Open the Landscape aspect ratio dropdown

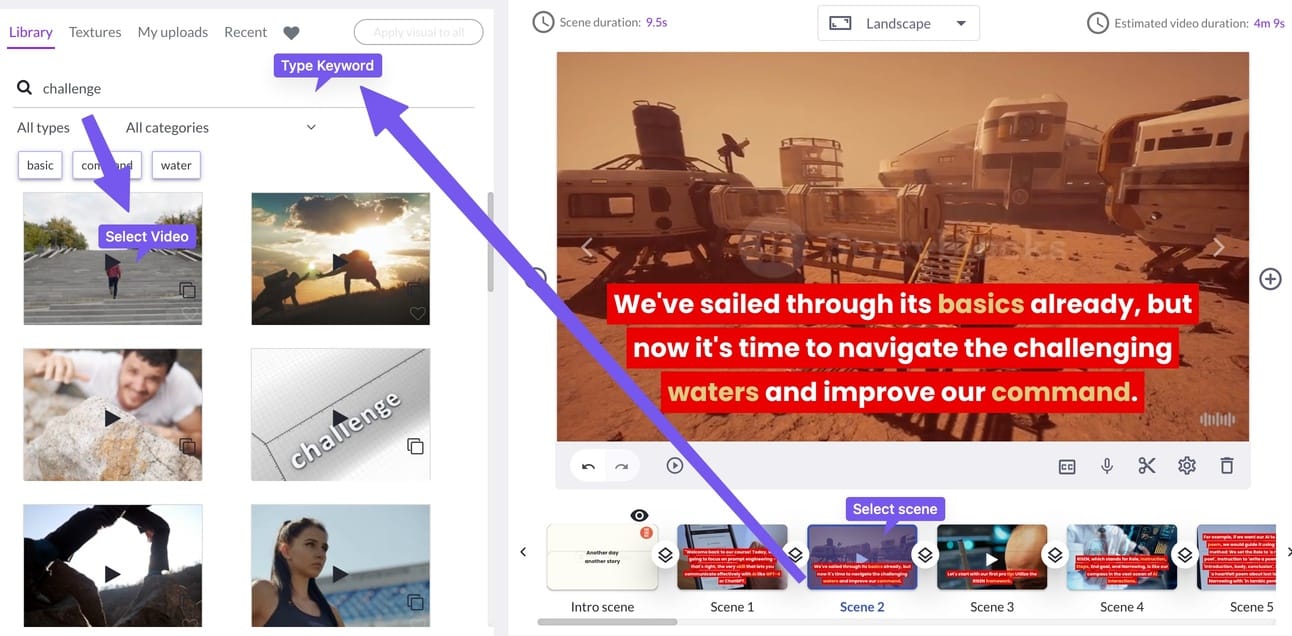point(898,23)
